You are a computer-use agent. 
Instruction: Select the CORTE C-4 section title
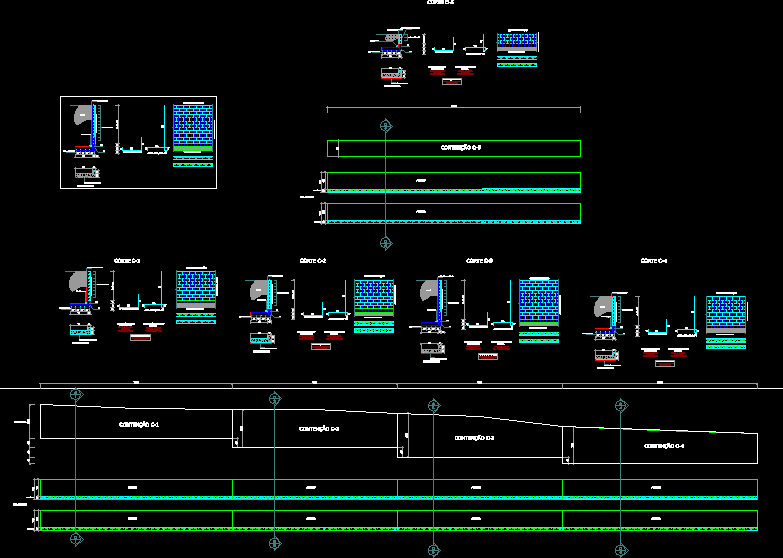(653, 261)
